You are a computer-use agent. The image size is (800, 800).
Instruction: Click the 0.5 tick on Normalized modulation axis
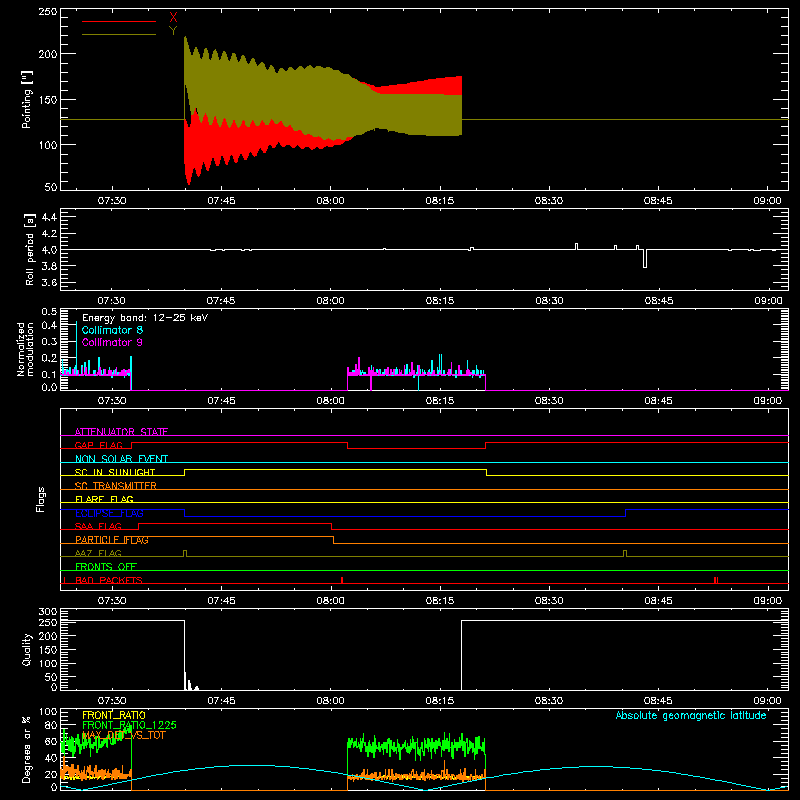[x=49, y=311]
